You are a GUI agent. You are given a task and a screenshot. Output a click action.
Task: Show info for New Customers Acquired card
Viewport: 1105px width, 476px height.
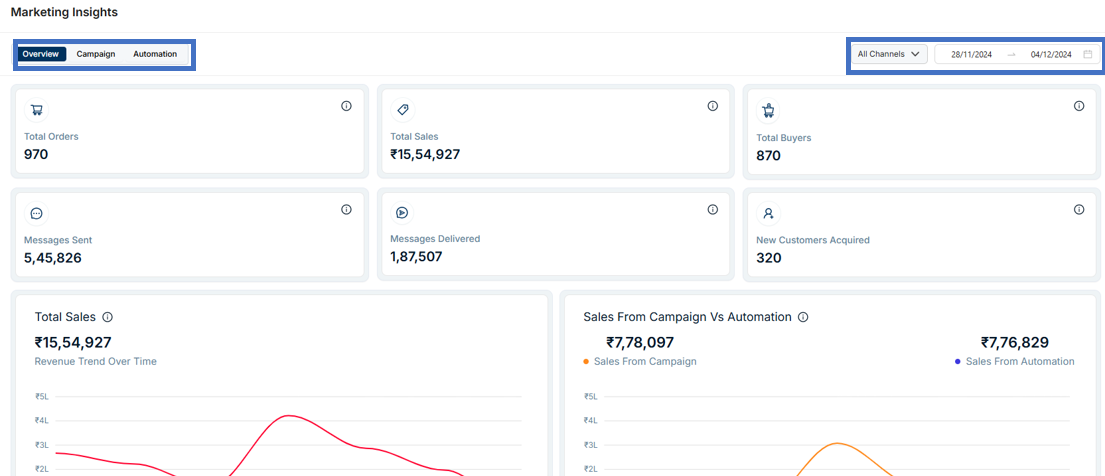1079,209
